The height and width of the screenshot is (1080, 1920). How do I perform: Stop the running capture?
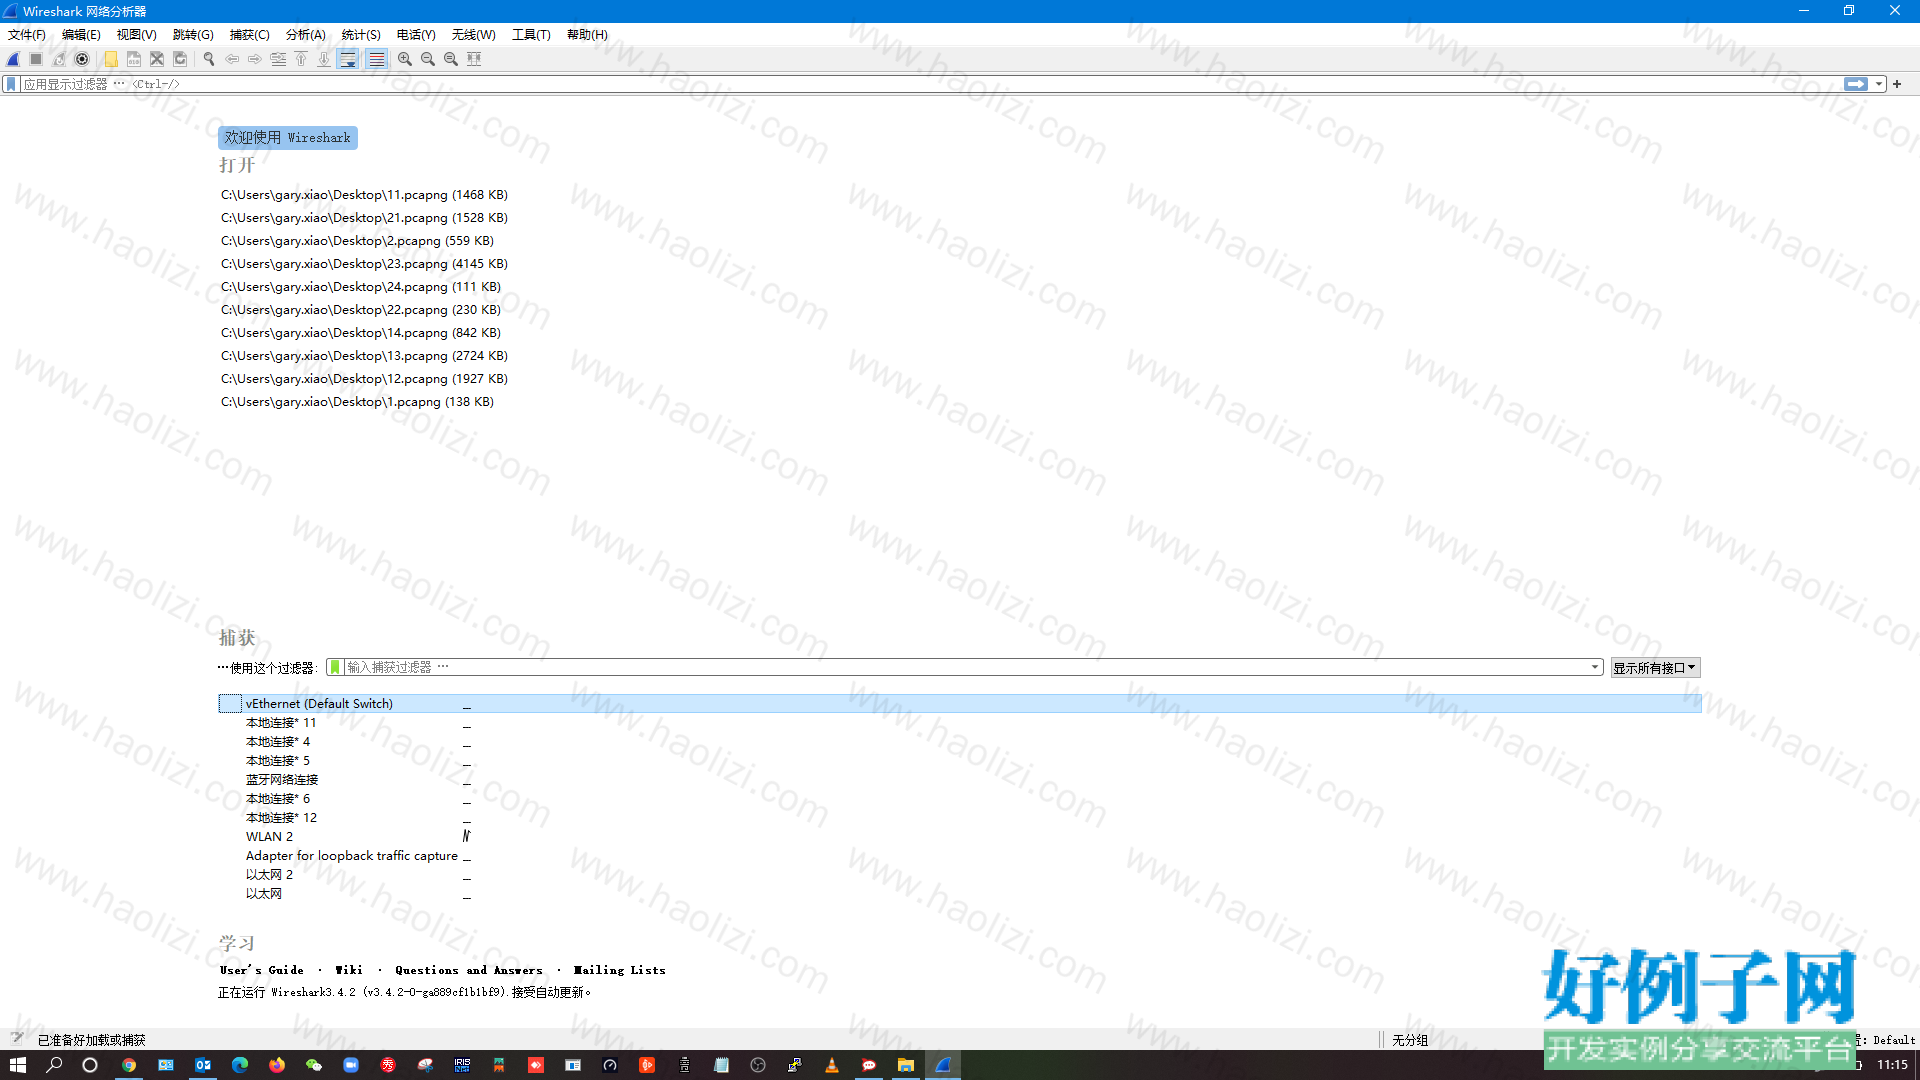[36, 59]
